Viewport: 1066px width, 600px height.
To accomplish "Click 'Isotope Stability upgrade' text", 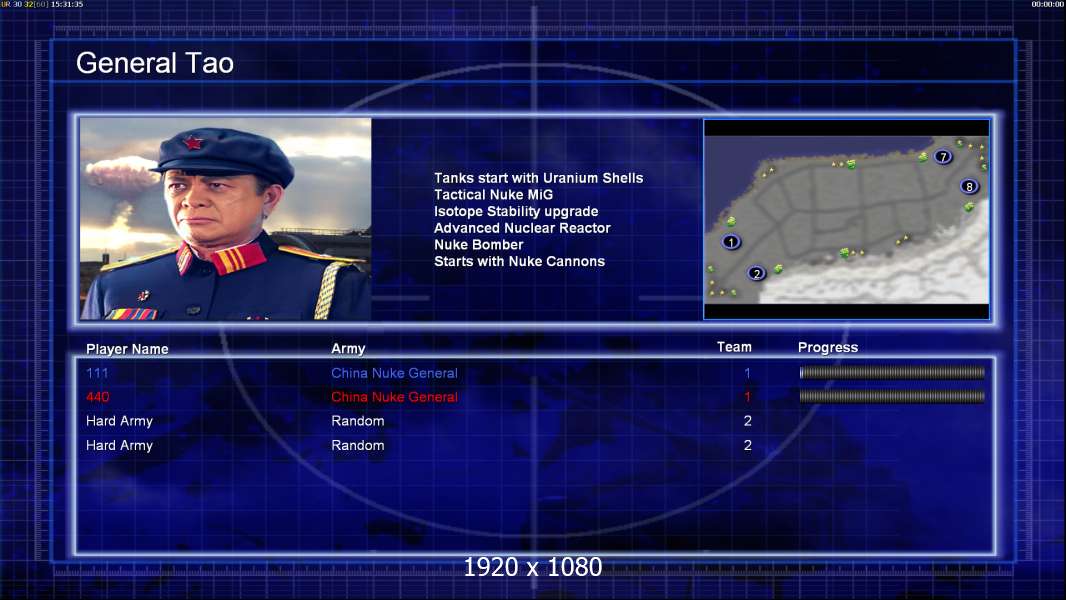I will [516, 211].
